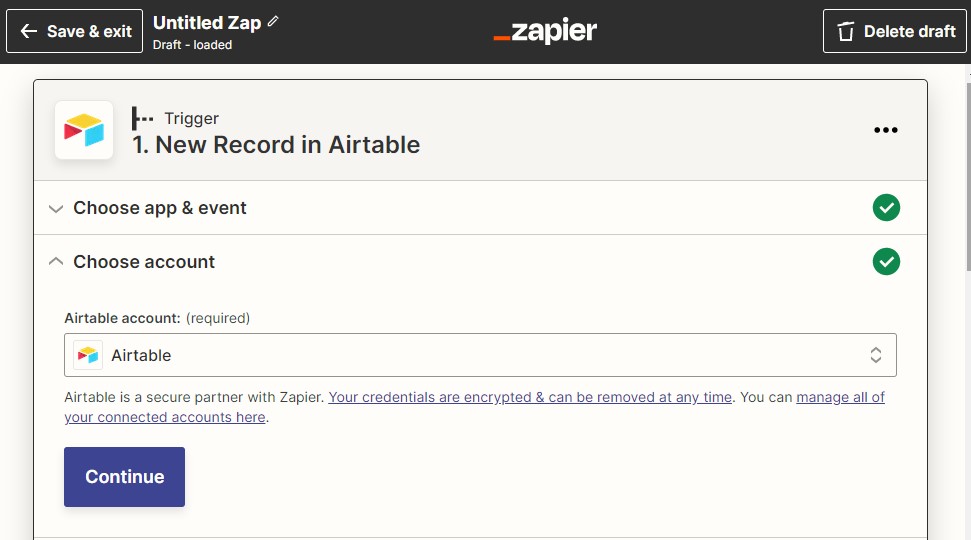This screenshot has height=540, width=971.
Task: Click the trash icon in Delete draft
Action: pyautogui.click(x=845, y=31)
